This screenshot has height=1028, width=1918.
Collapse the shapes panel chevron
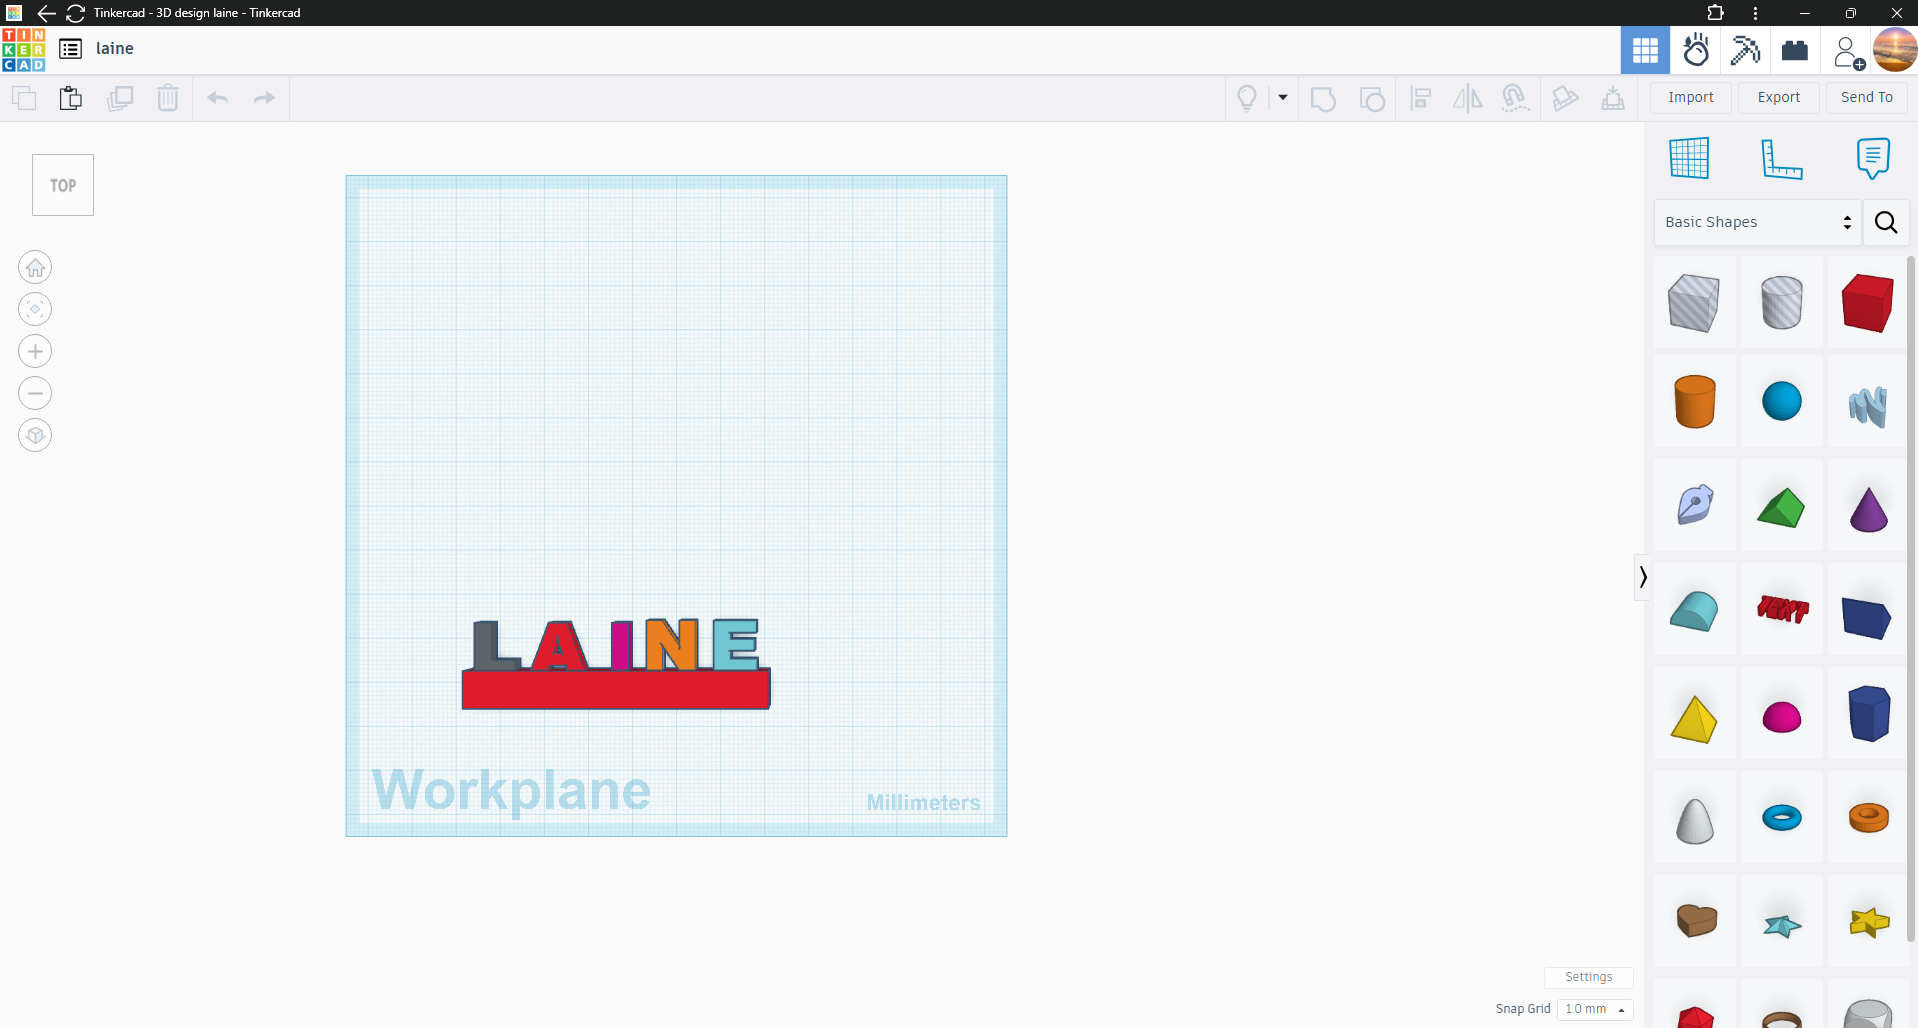point(1642,577)
